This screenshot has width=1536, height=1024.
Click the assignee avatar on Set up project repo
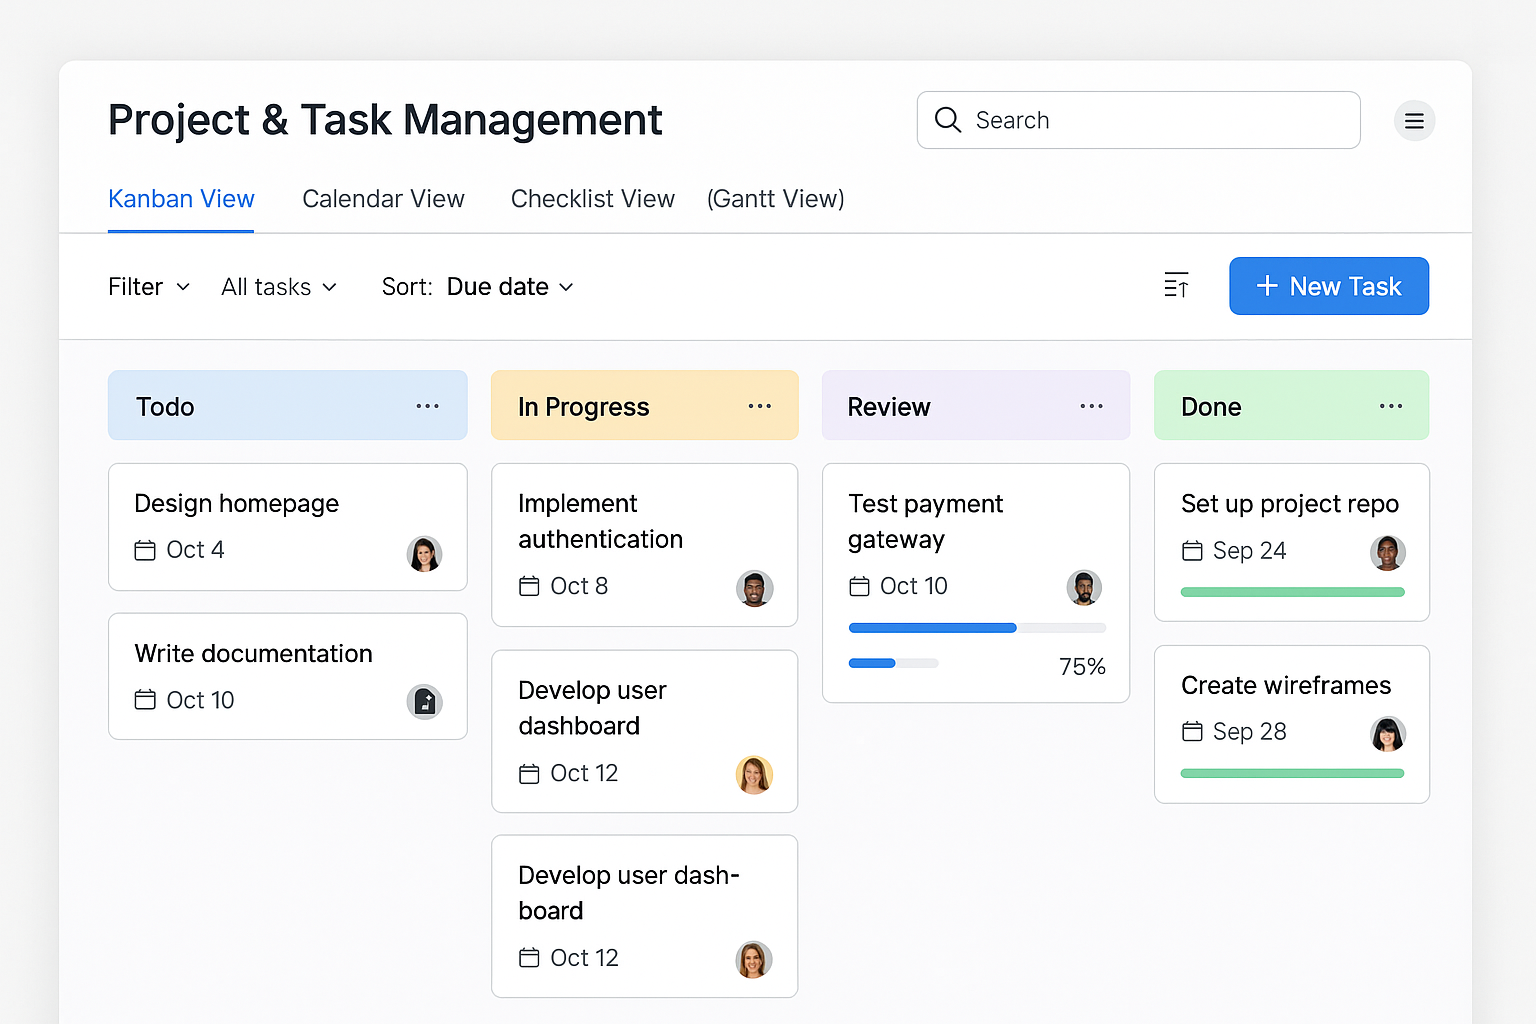[x=1388, y=552]
